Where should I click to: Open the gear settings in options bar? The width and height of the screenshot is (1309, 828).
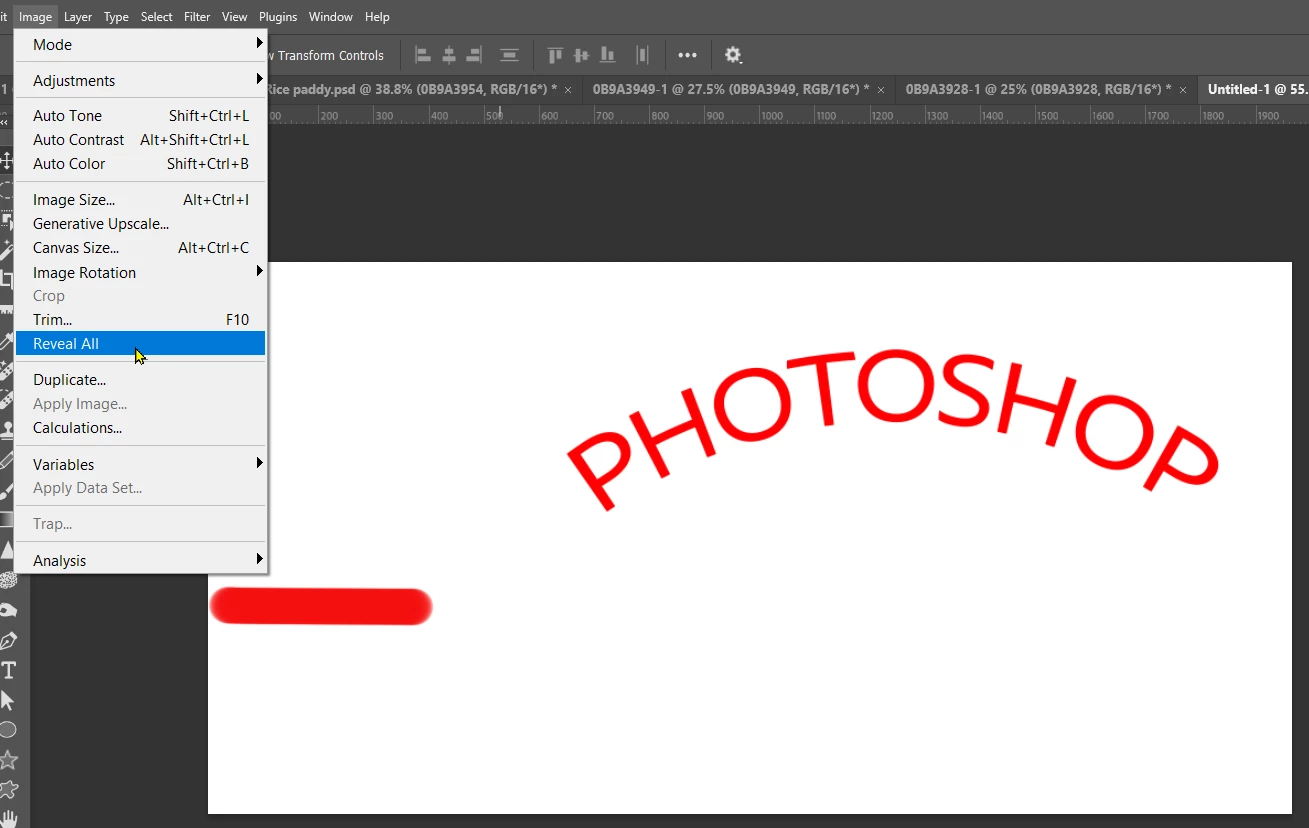[733, 55]
